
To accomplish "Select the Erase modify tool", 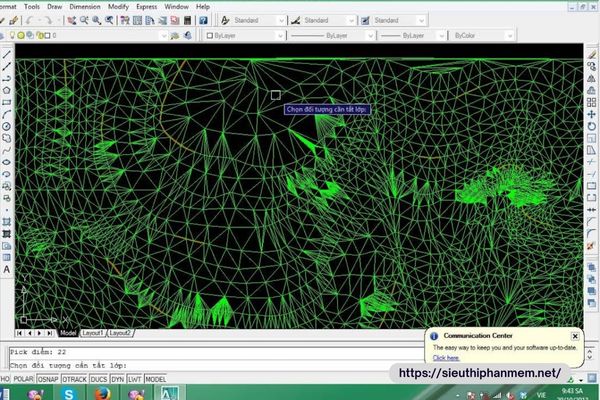I will click(x=592, y=55).
